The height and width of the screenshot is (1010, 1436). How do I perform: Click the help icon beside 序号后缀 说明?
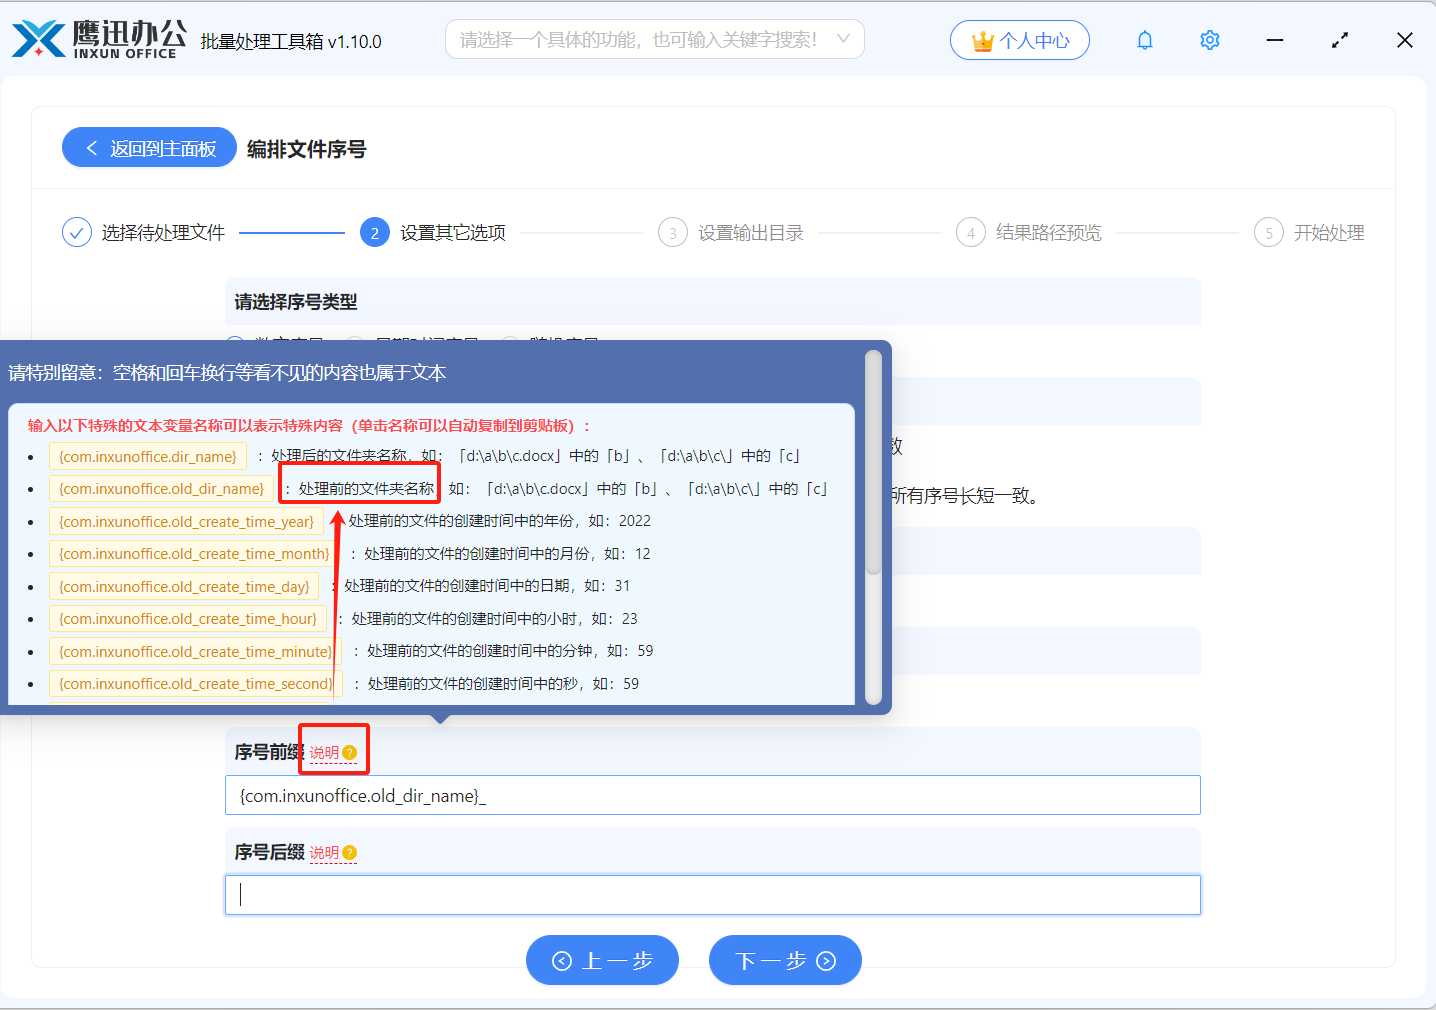(349, 853)
